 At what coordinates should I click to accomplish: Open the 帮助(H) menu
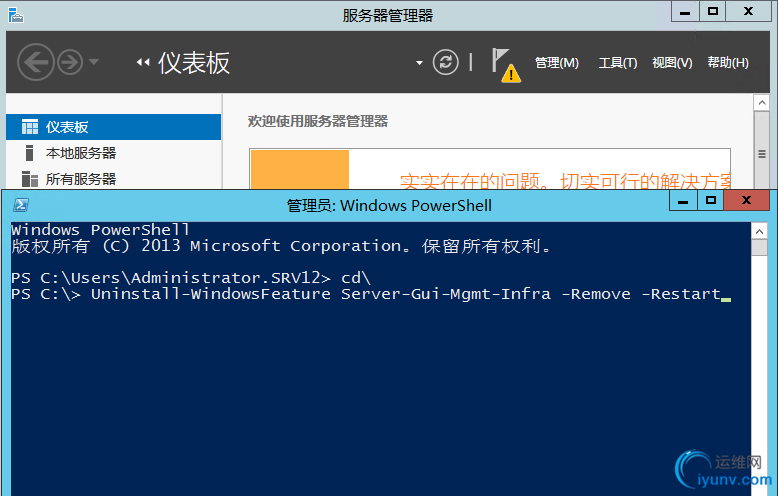click(x=727, y=63)
